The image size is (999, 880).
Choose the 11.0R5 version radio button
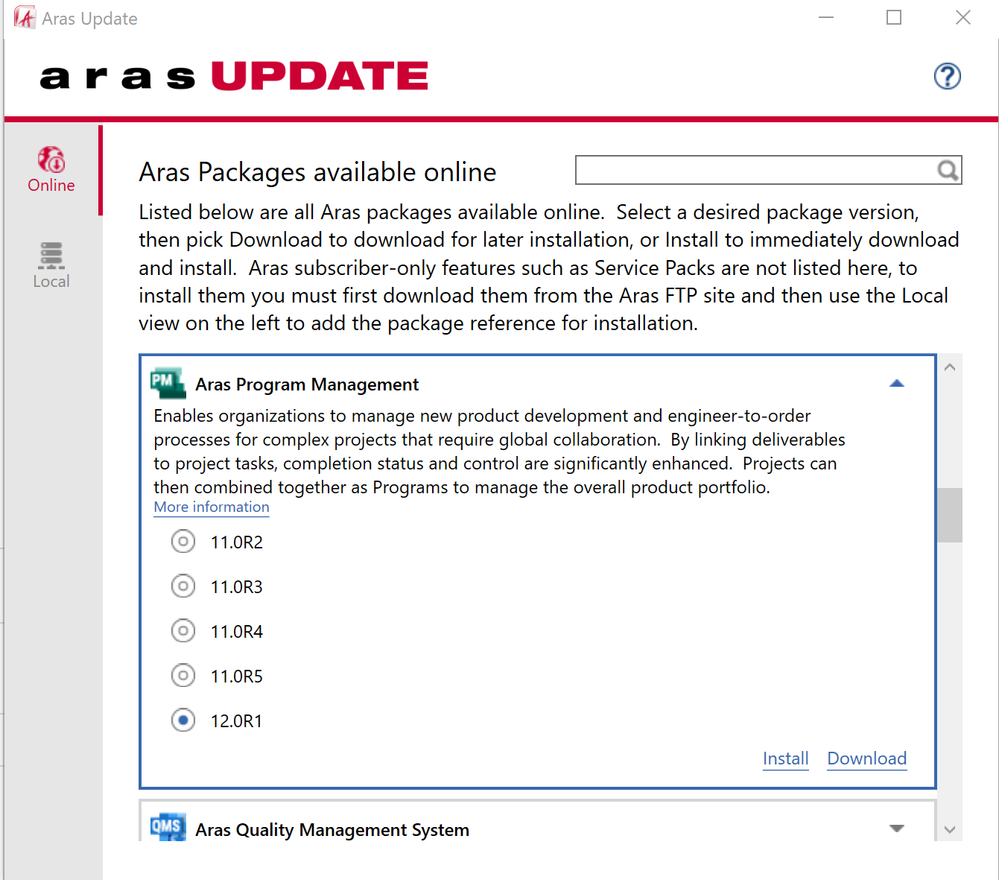(x=183, y=676)
